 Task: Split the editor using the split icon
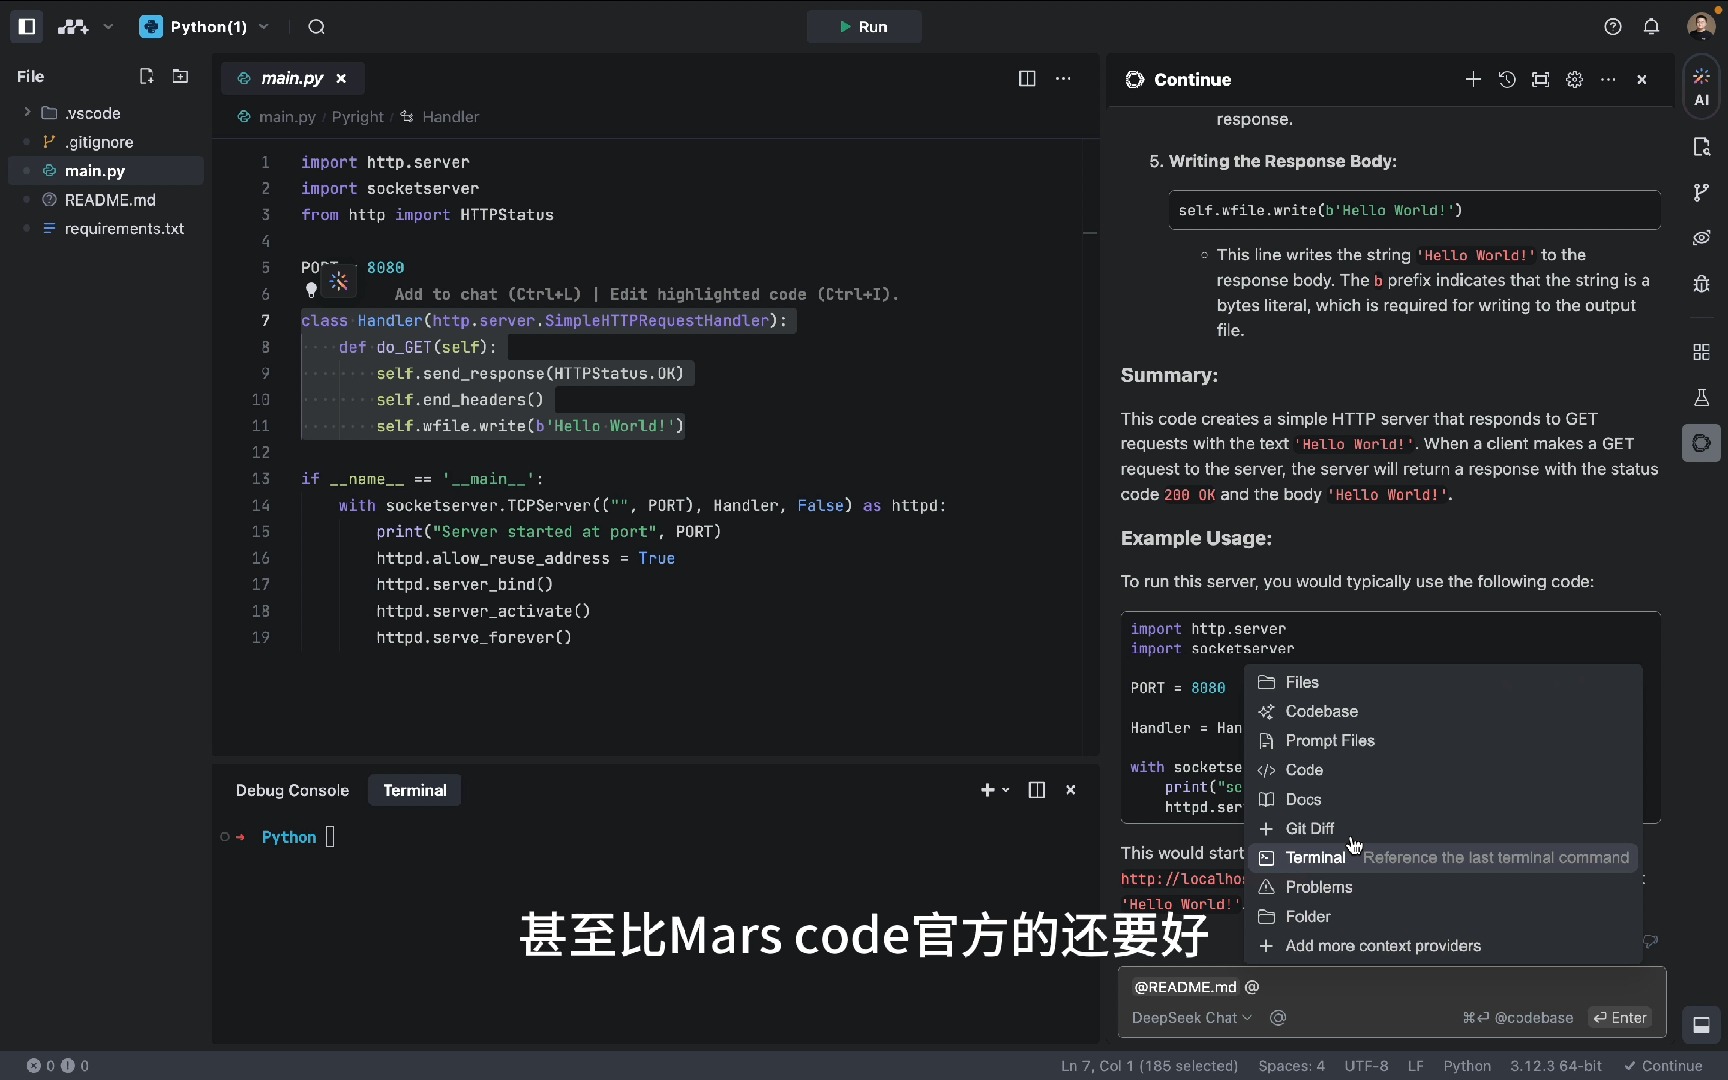pos(1027,78)
